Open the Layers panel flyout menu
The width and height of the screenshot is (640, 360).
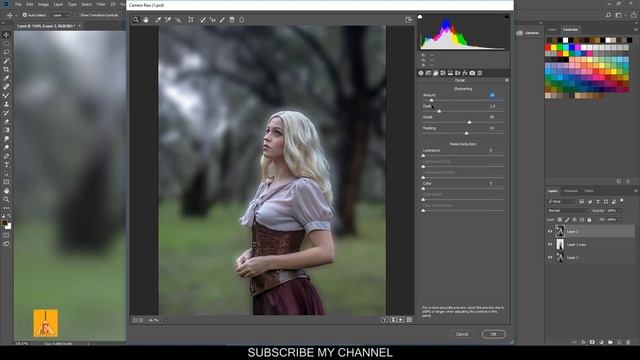(x=636, y=191)
